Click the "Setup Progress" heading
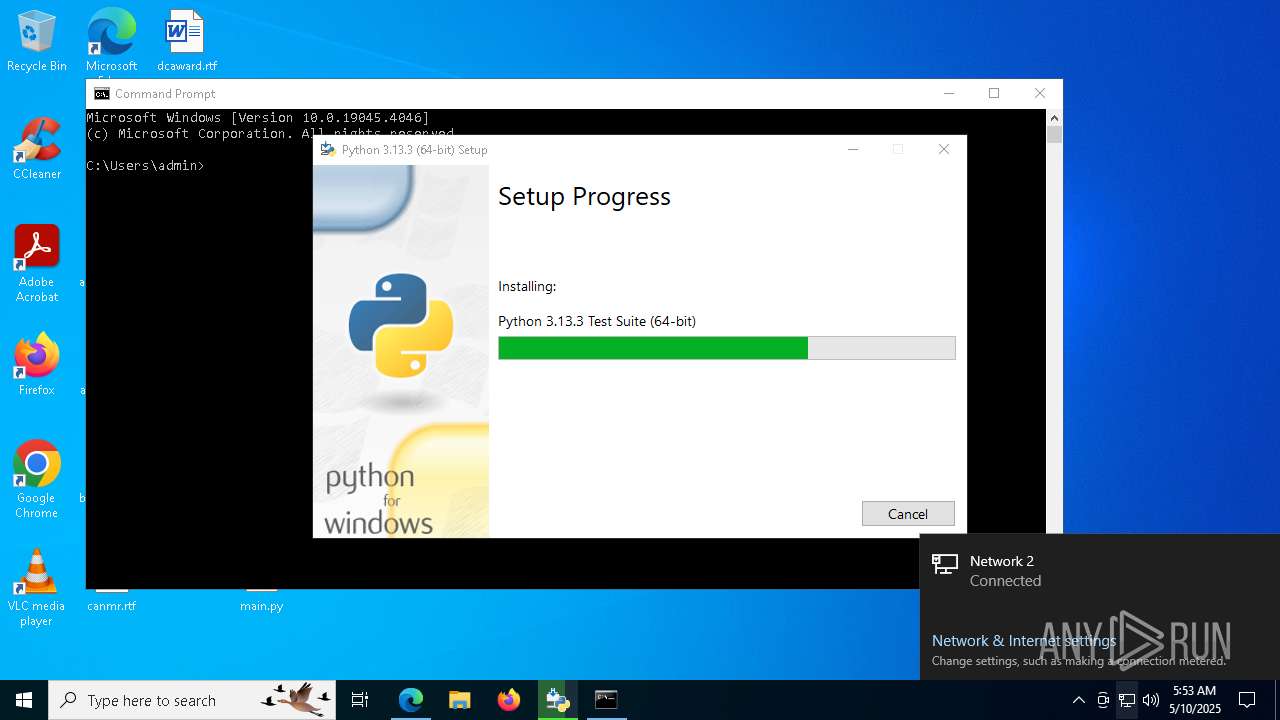This screenshot has width=1280, height=720. tap(584, 196)
